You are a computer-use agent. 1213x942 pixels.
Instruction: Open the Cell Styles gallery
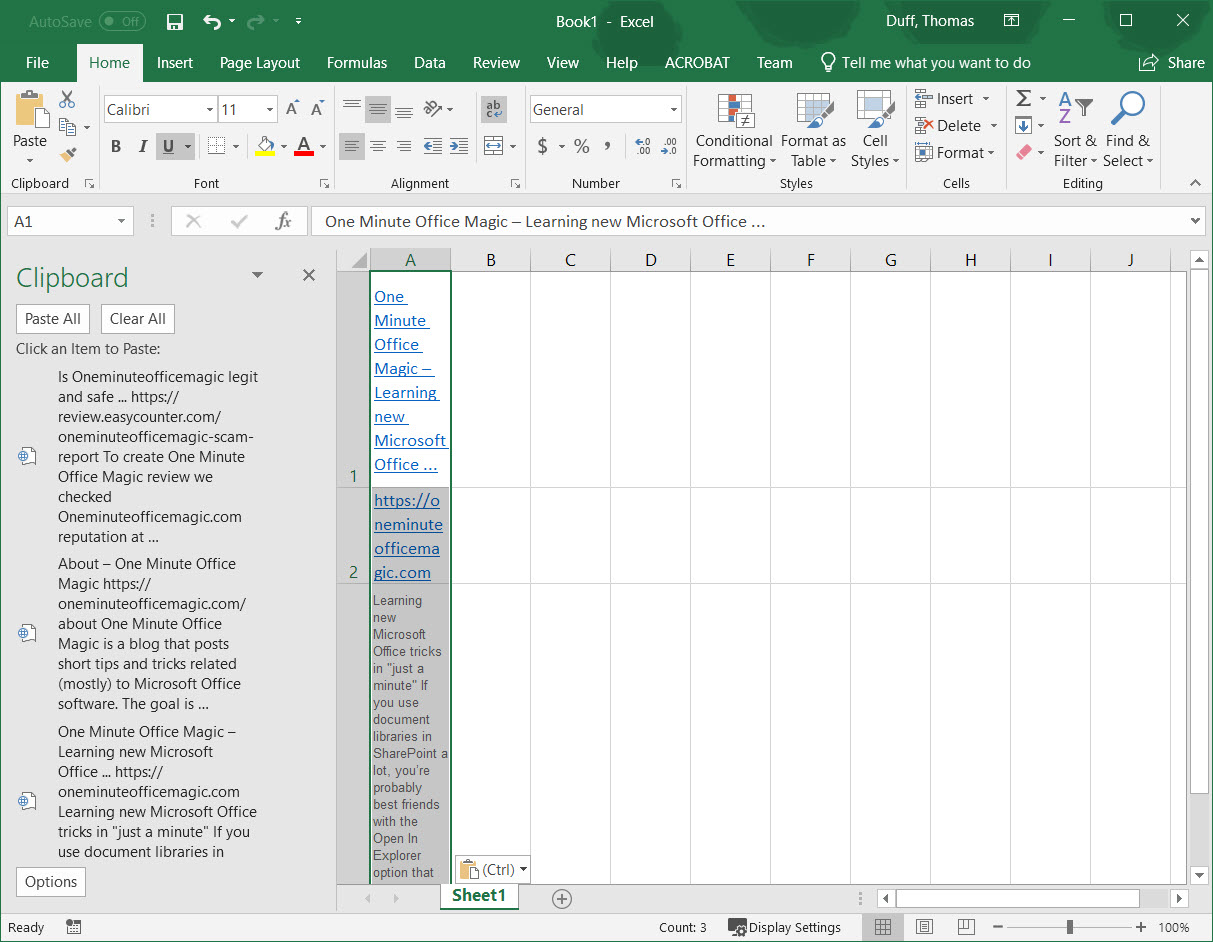(x=875, y=130)
